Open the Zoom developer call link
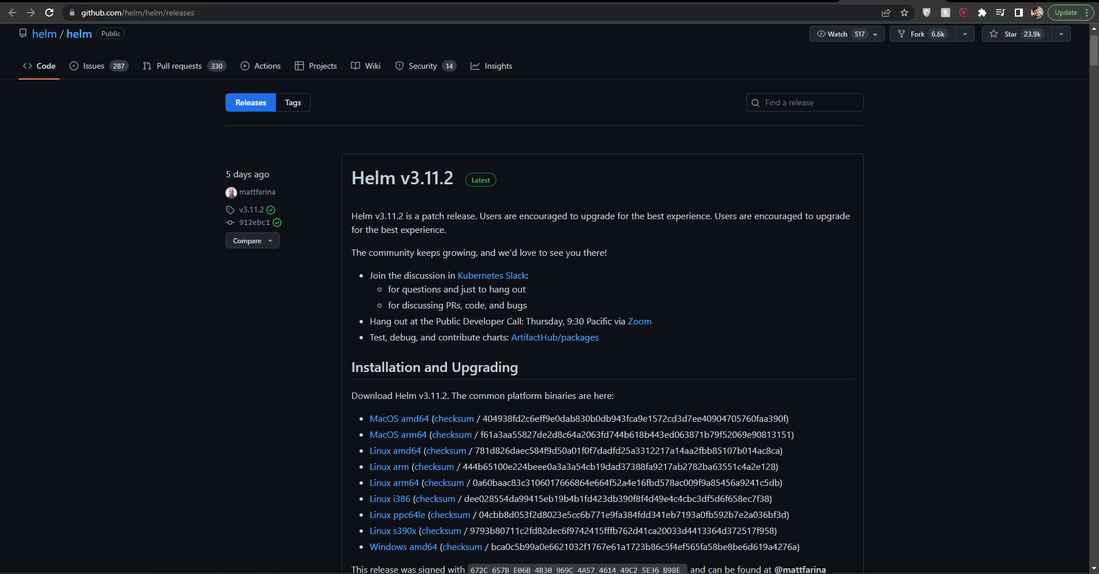The height and width of the screenshot is (574, 1099). point(639,321)
